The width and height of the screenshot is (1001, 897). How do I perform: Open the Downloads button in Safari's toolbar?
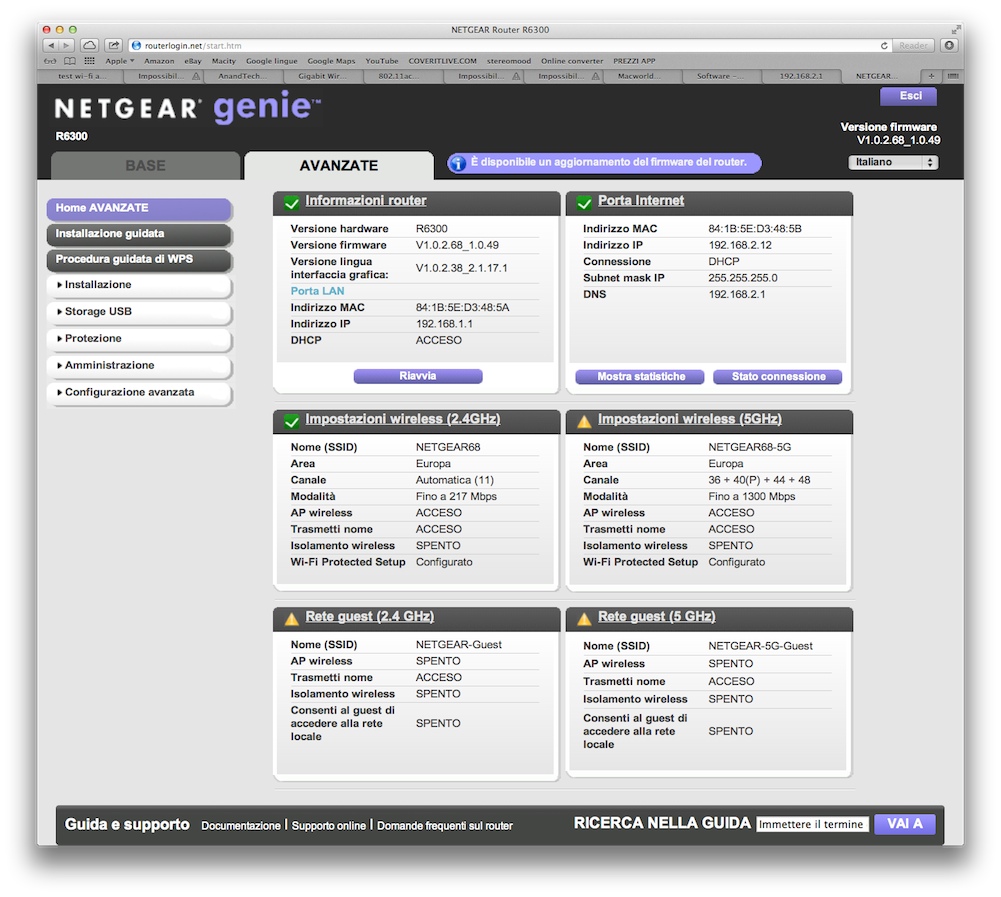949,45
